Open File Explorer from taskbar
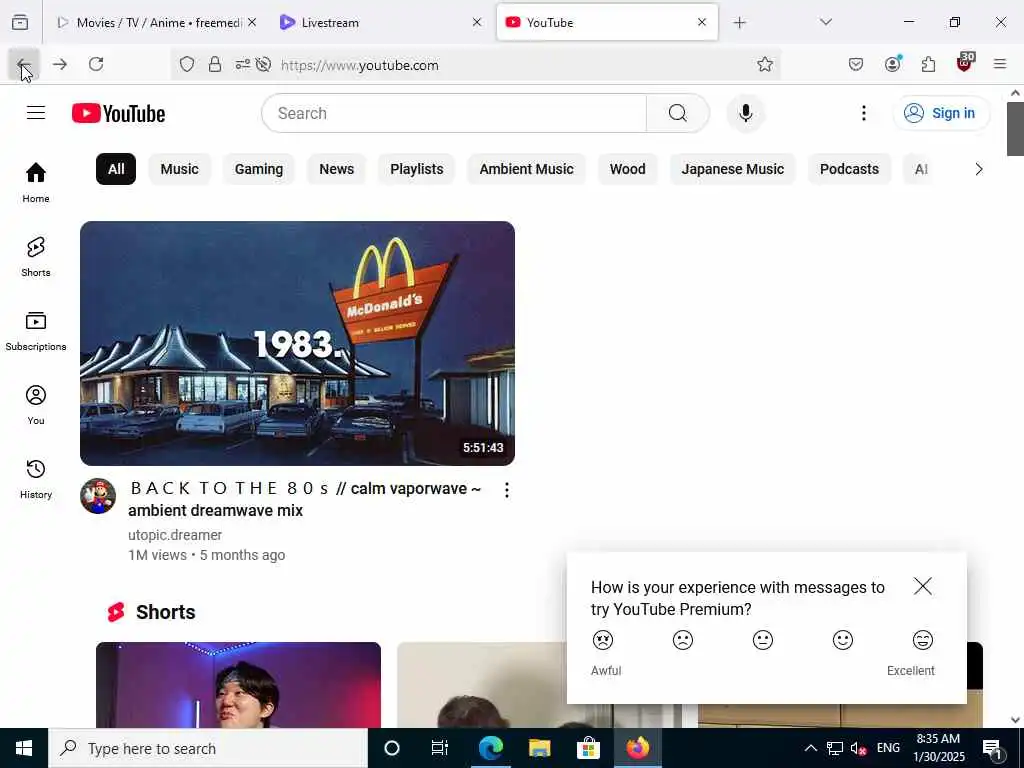This screenshot has width=1024, height=768. (x=539, y=748)
